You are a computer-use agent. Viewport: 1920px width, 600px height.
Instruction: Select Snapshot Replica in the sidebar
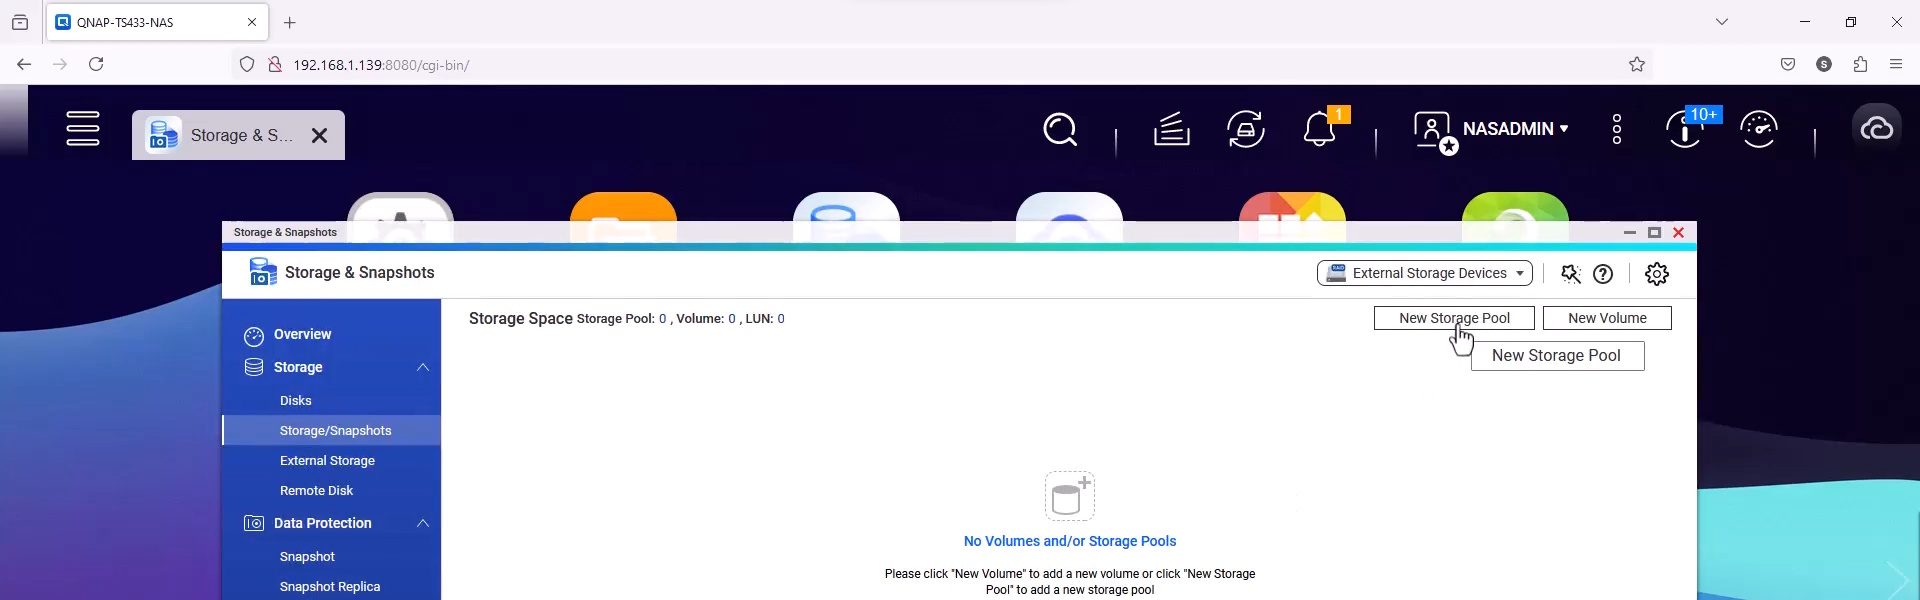tap(331, 586)
